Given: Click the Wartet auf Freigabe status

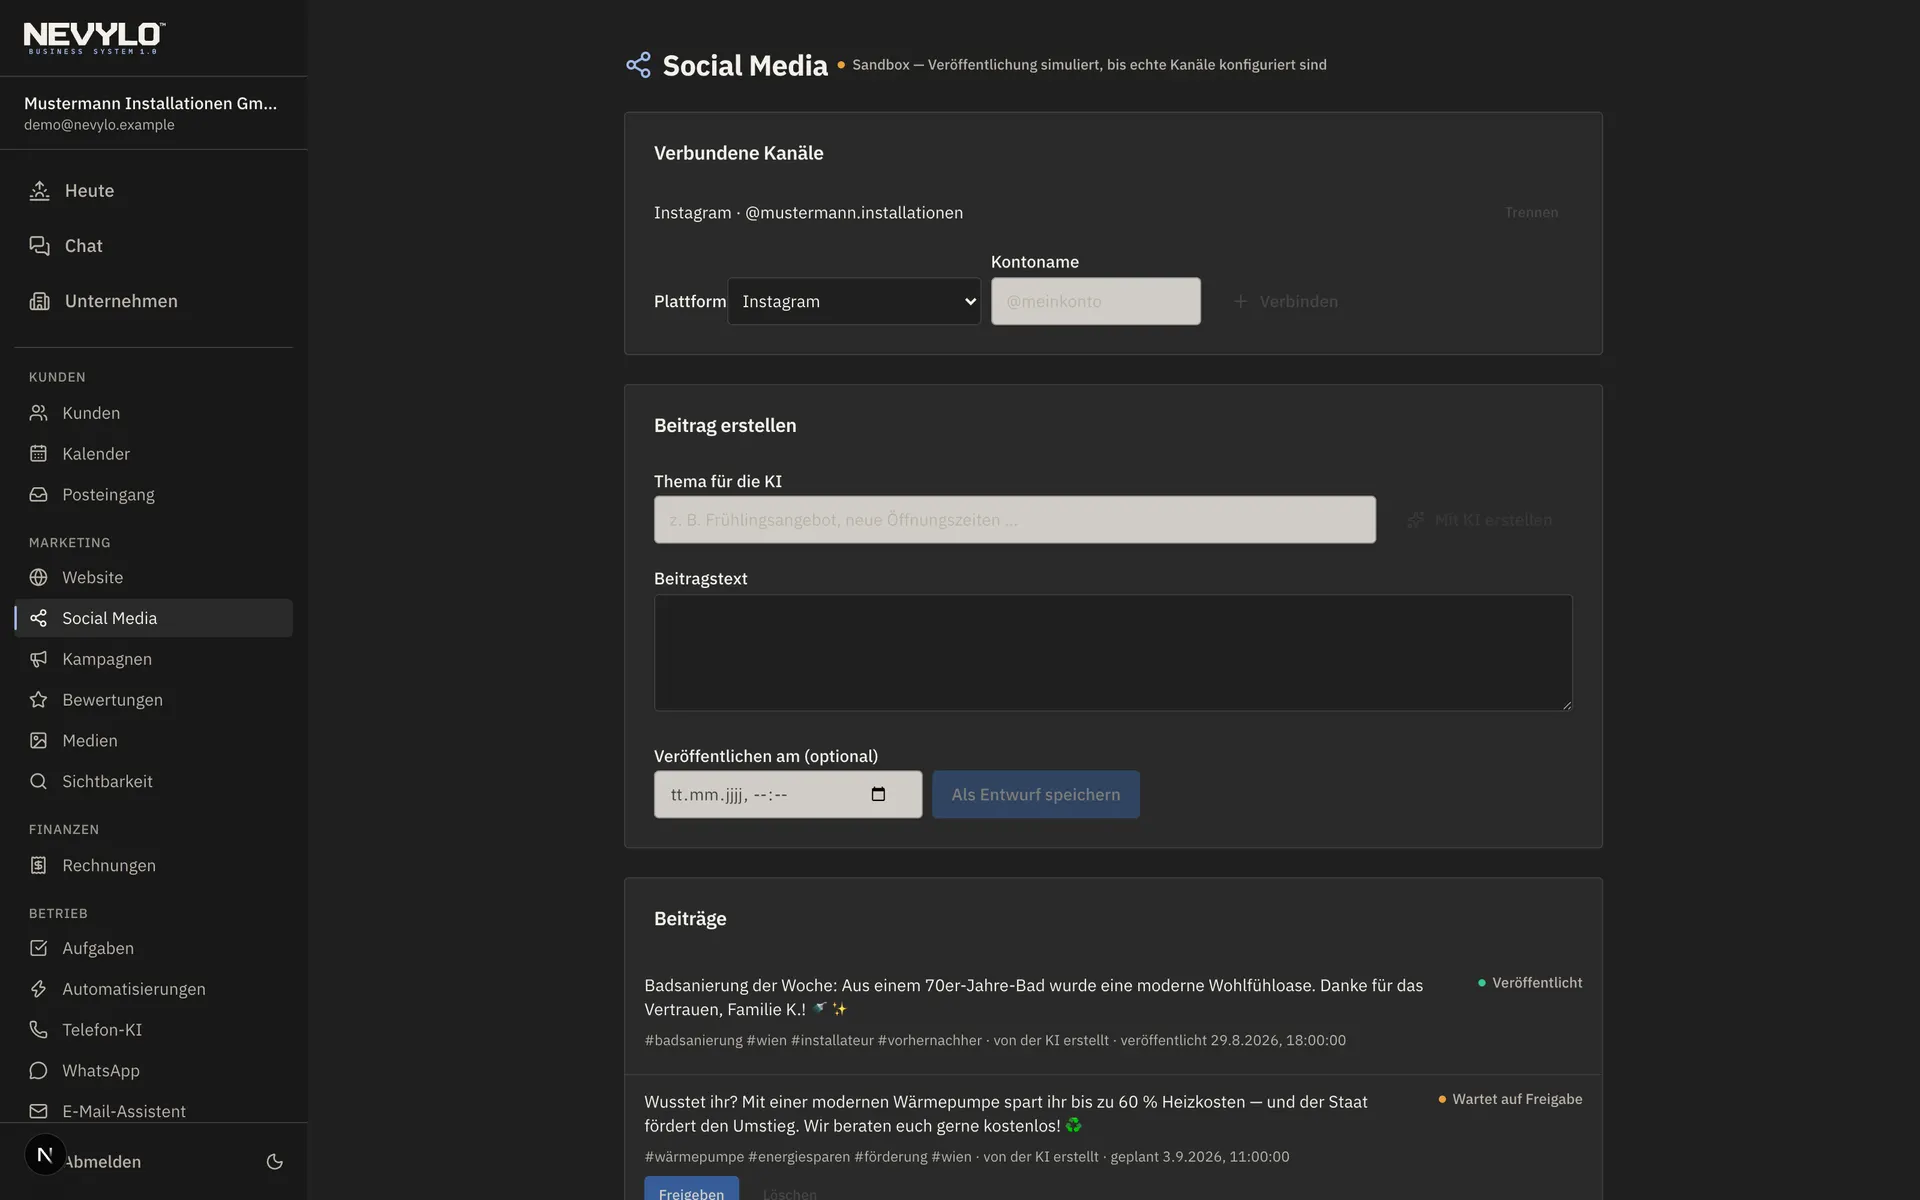Looking at the screenshot, I should pos(1510,1099).
